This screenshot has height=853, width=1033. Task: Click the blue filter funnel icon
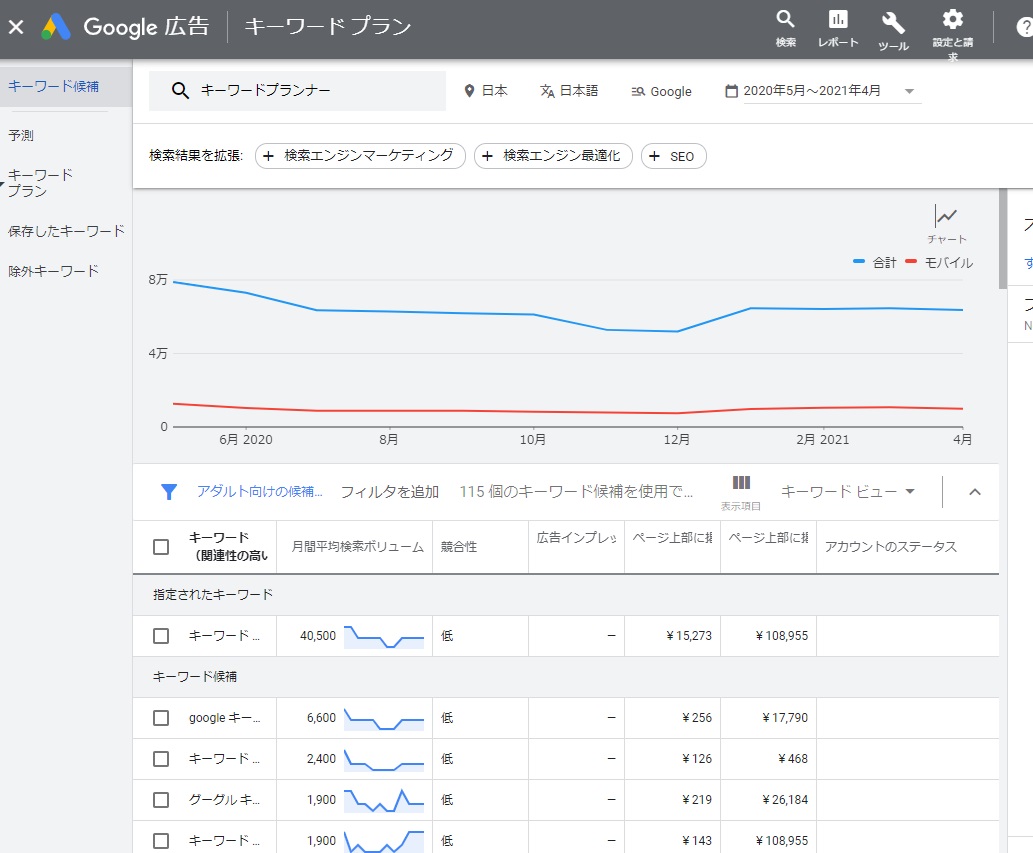(x=169, y=491)
